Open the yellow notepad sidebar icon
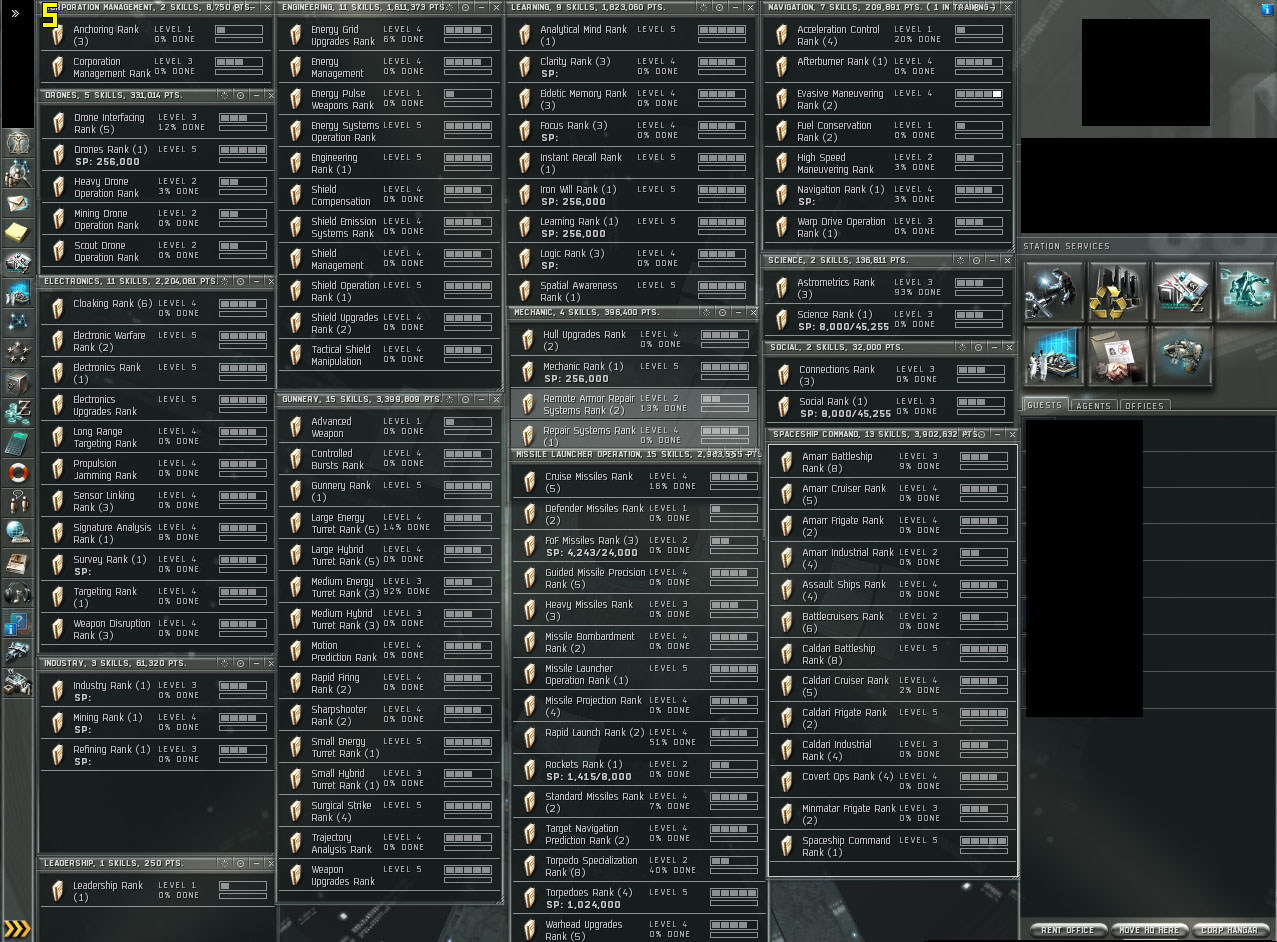1277x942 pixels. click(18, 233)
